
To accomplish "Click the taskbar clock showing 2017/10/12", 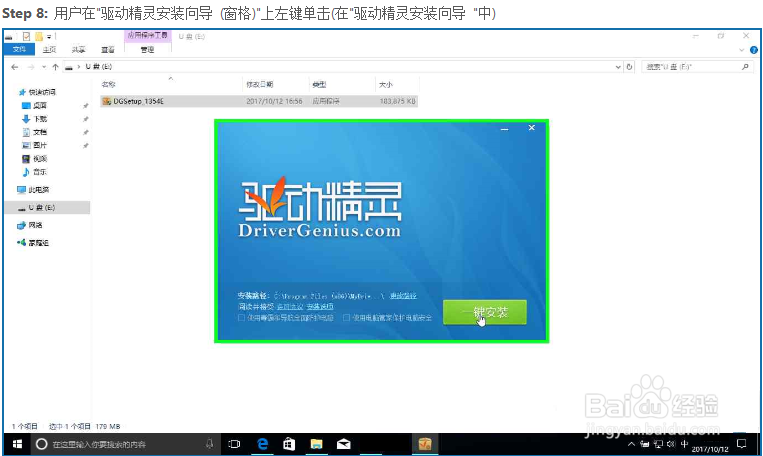I will tap(710, 449).
